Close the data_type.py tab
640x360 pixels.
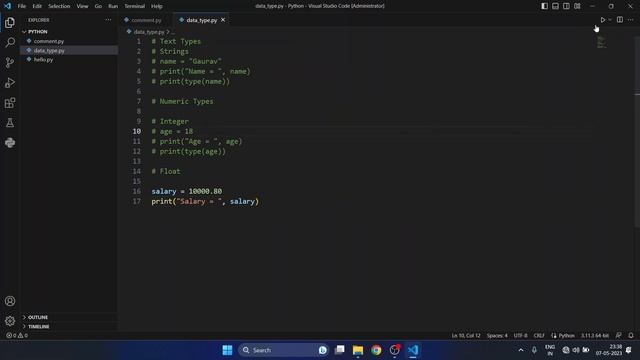(223, 20)
